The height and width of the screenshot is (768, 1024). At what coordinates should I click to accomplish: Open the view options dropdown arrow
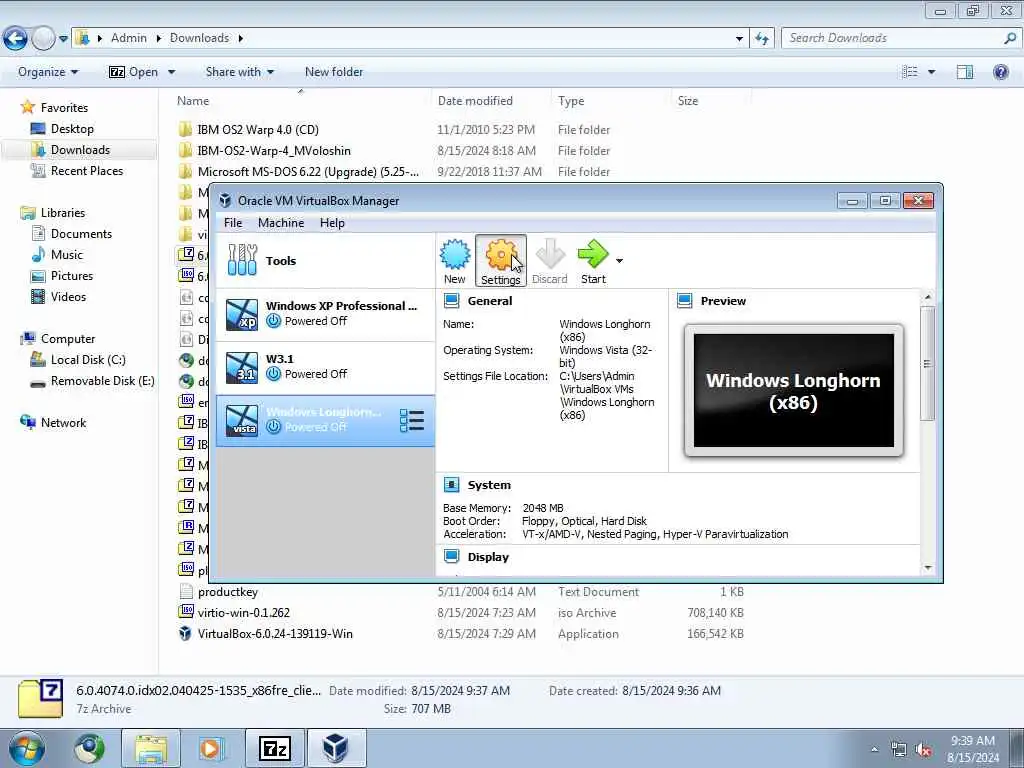point(931,72)
